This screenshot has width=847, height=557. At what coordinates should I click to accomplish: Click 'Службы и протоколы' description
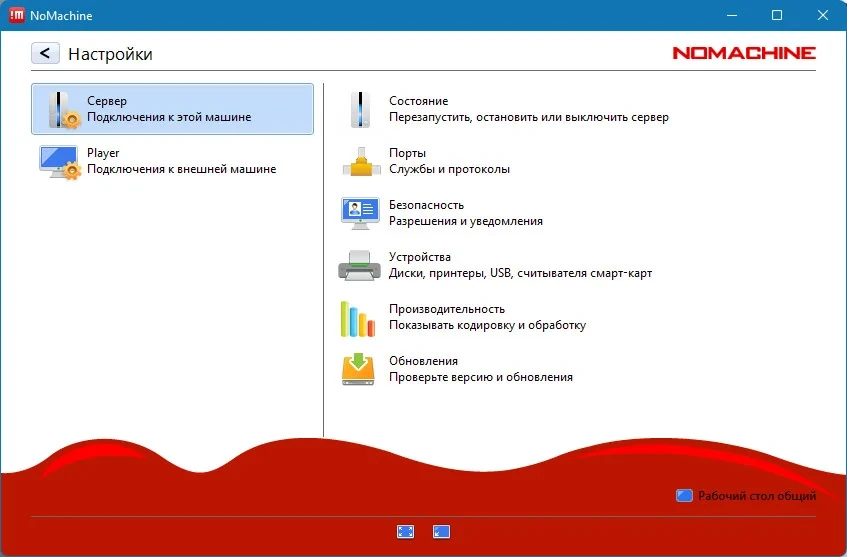(449, 169)
